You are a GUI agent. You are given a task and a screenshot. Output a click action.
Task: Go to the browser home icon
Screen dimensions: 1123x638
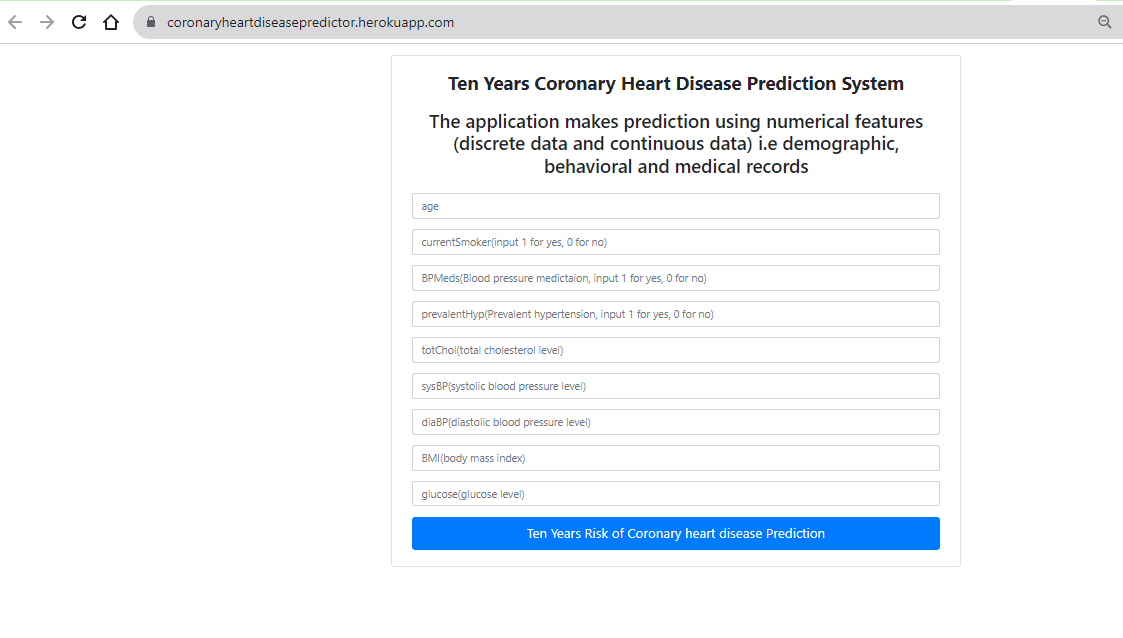tap(111, 22)
